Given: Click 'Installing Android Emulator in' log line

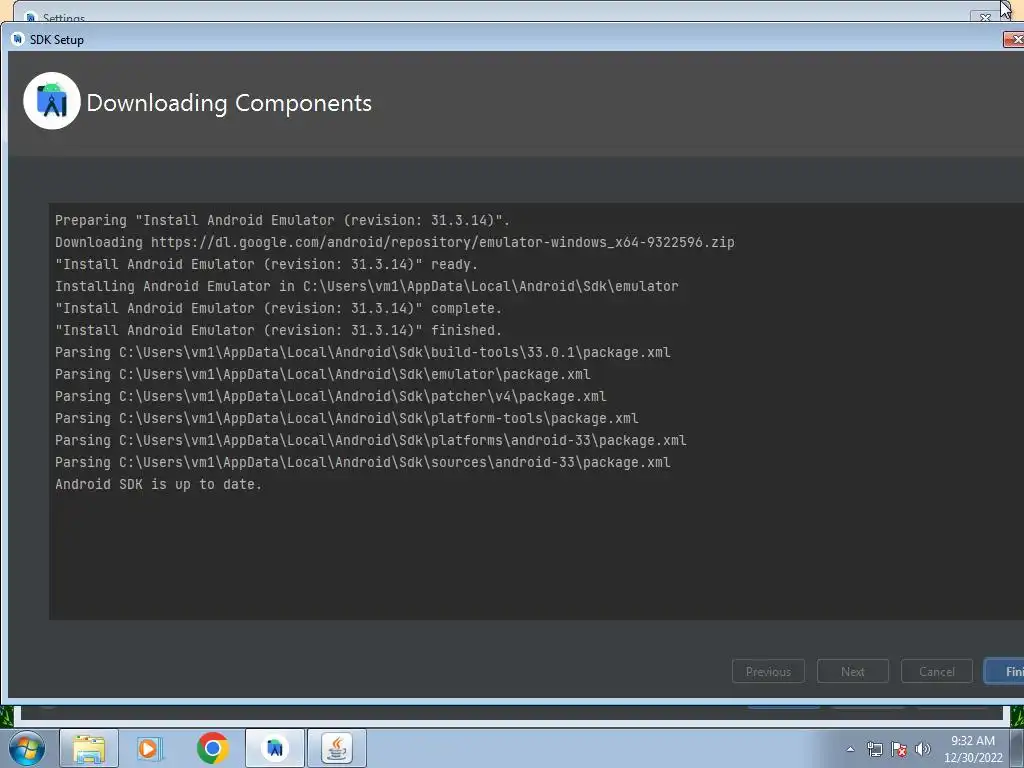Looking at the screenshot, I should [x=366, y=286].
